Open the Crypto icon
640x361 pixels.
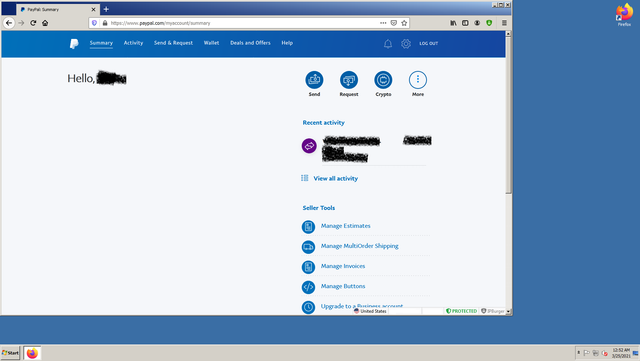pyautogui.click(x=383, y=80)
